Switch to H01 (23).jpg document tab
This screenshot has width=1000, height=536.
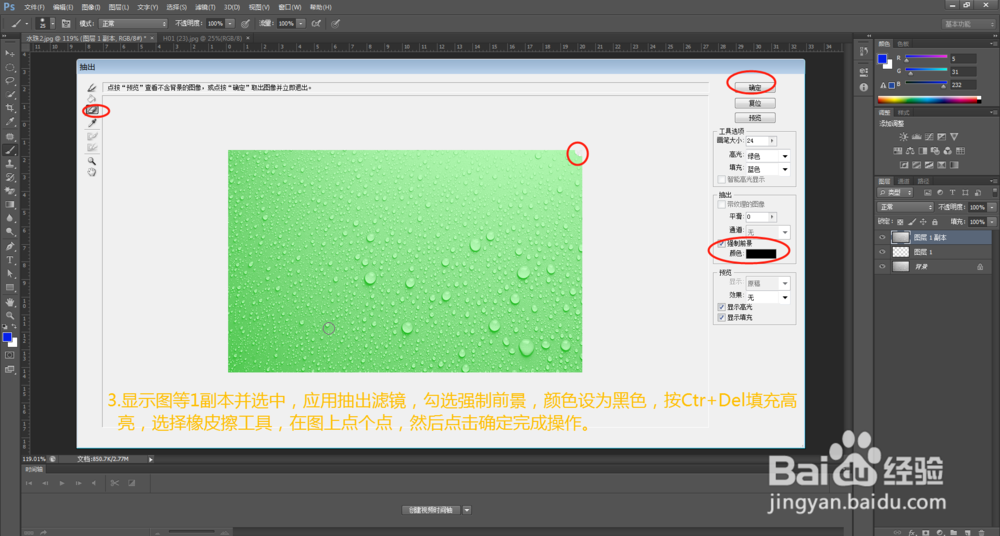203,38
